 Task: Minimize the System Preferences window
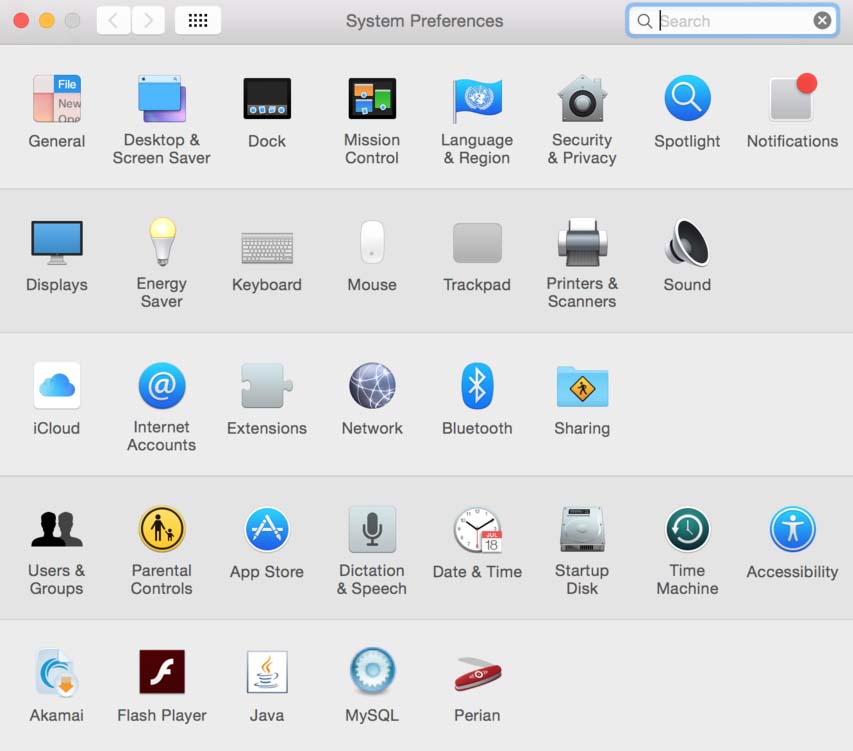47,21
